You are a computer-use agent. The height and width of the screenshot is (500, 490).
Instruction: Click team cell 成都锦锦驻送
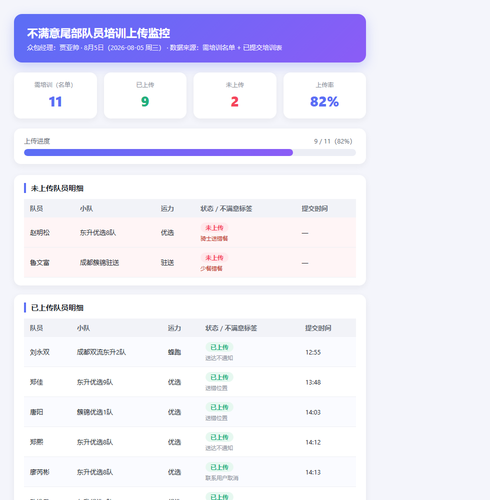[99, 263]
